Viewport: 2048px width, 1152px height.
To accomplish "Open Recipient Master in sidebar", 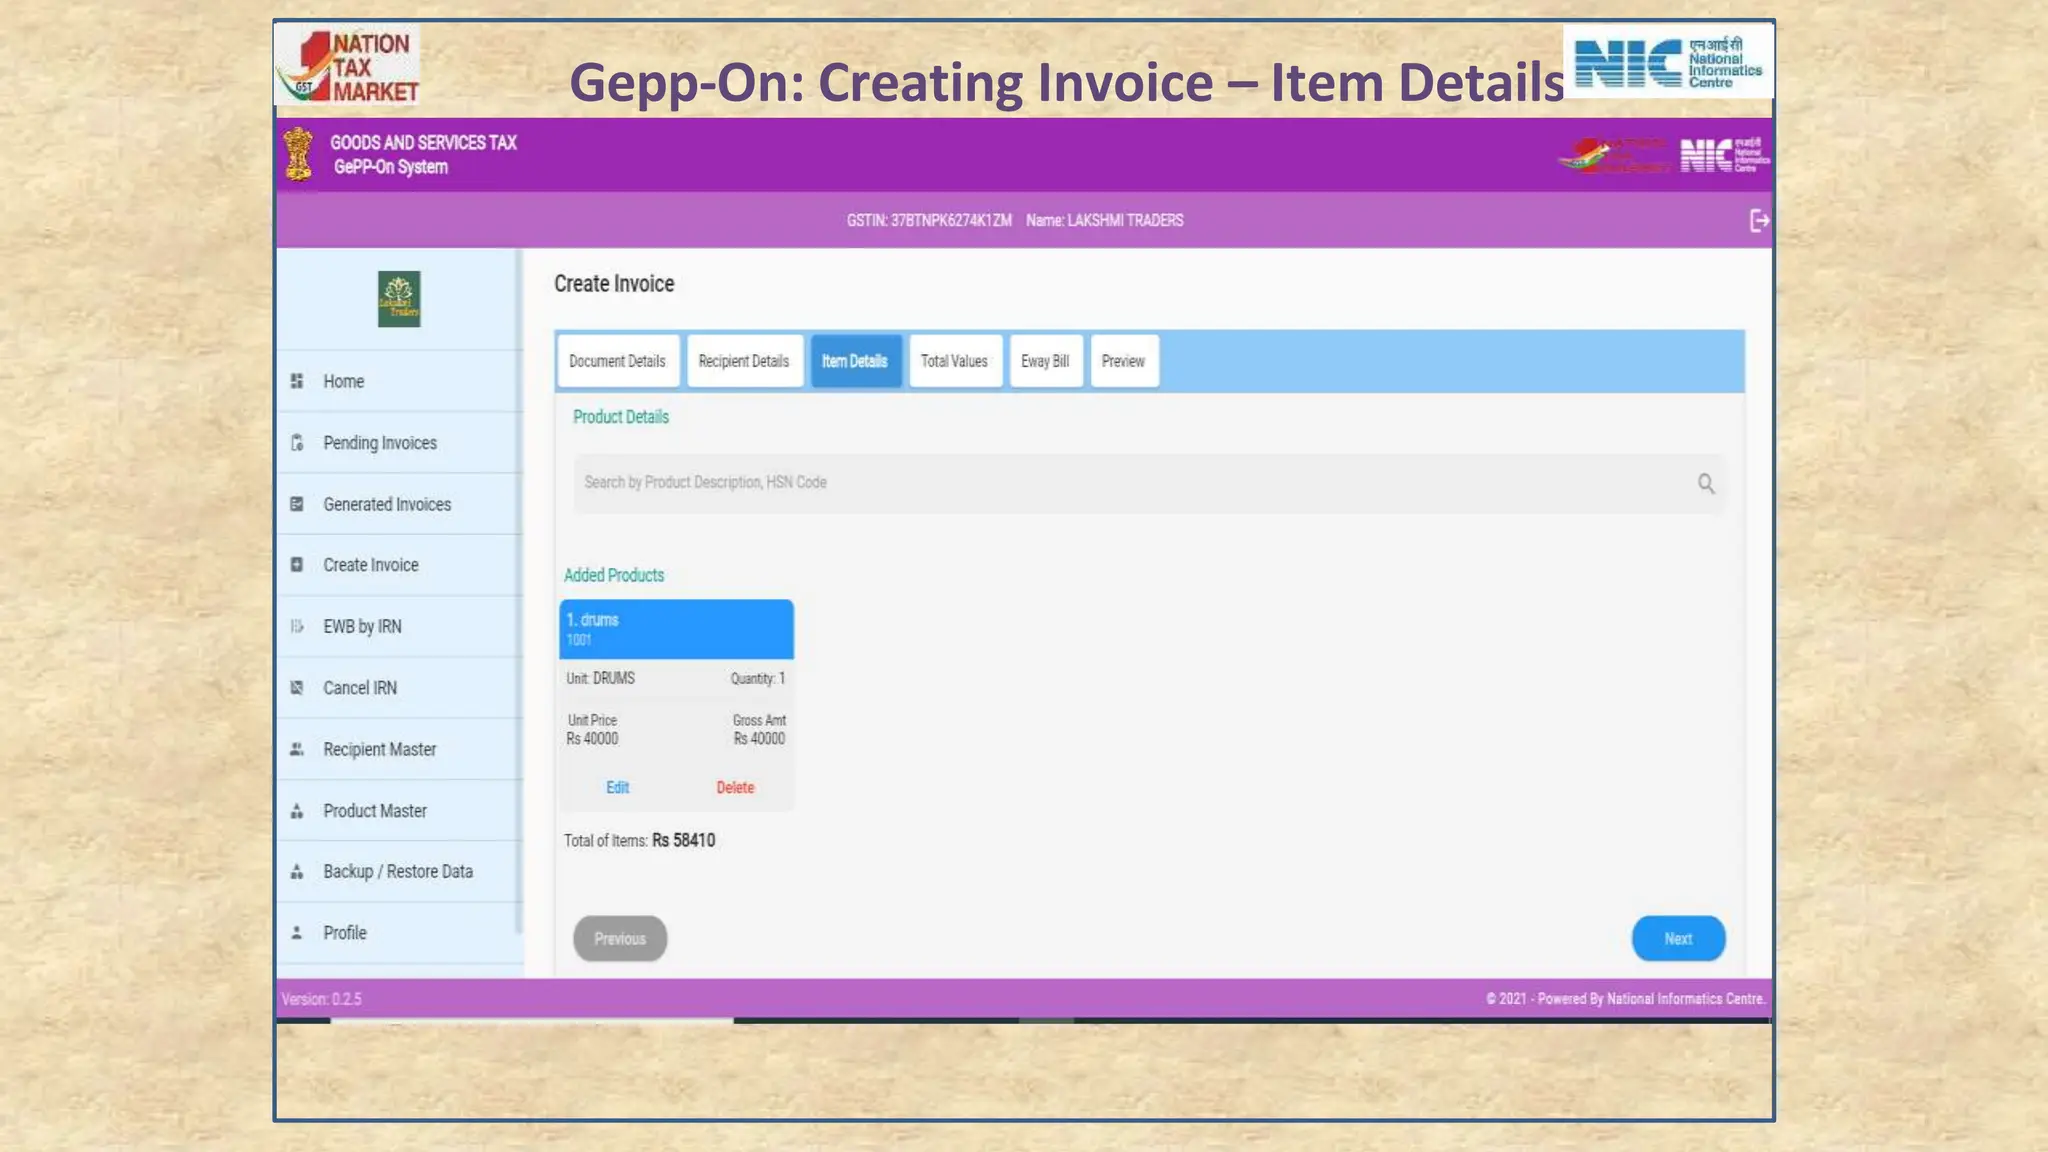I will pos(399,749).
